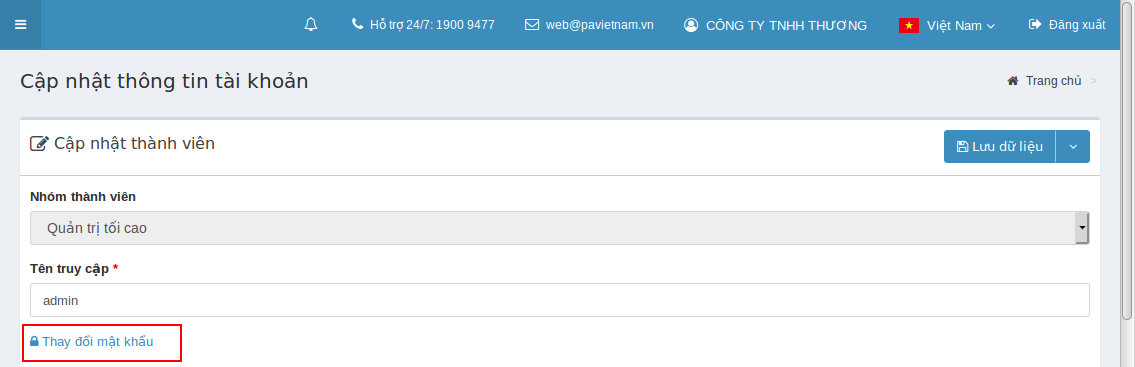1135x367 pixels.
Task: Click the web@pavietnam.vn email link
Action: [599, 25]
